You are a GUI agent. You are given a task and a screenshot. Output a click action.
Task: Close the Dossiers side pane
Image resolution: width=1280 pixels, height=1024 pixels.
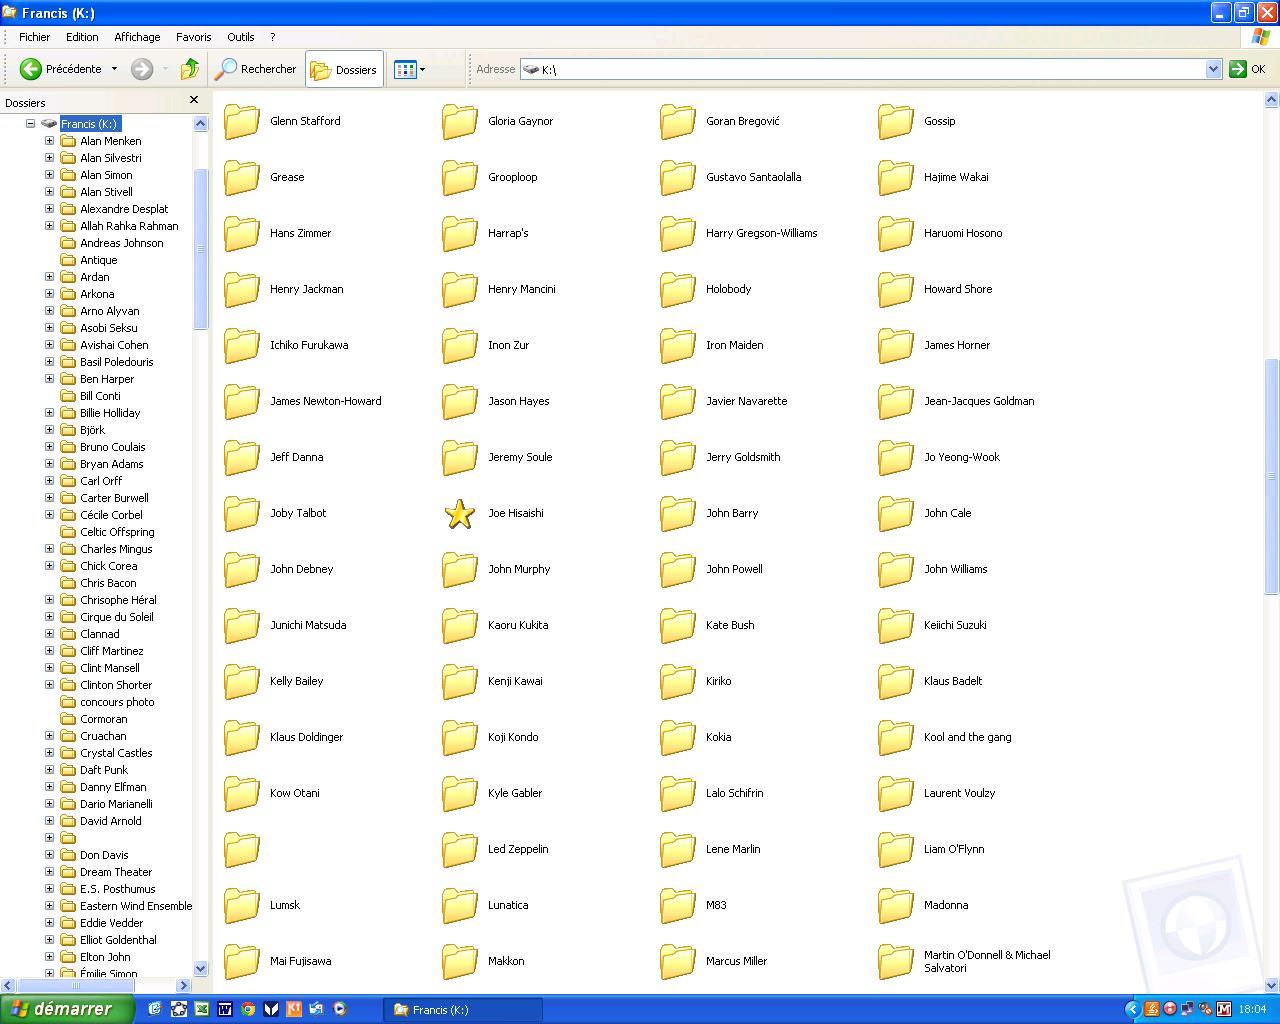(194, 100)
